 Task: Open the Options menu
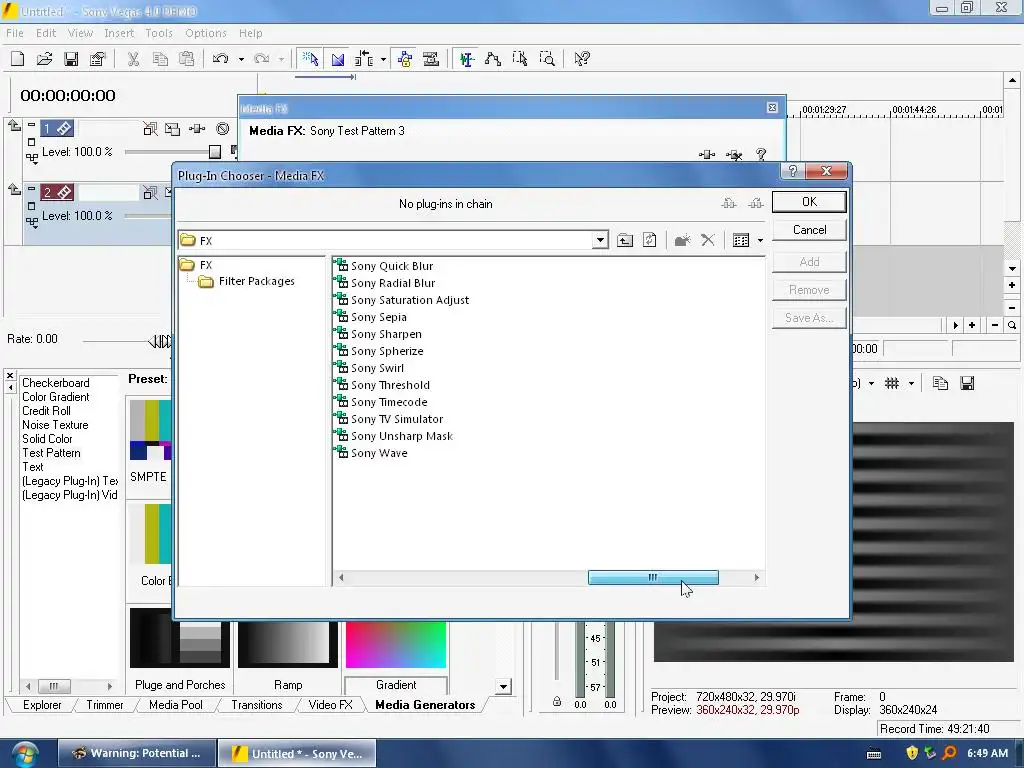[x=206, y=33]
